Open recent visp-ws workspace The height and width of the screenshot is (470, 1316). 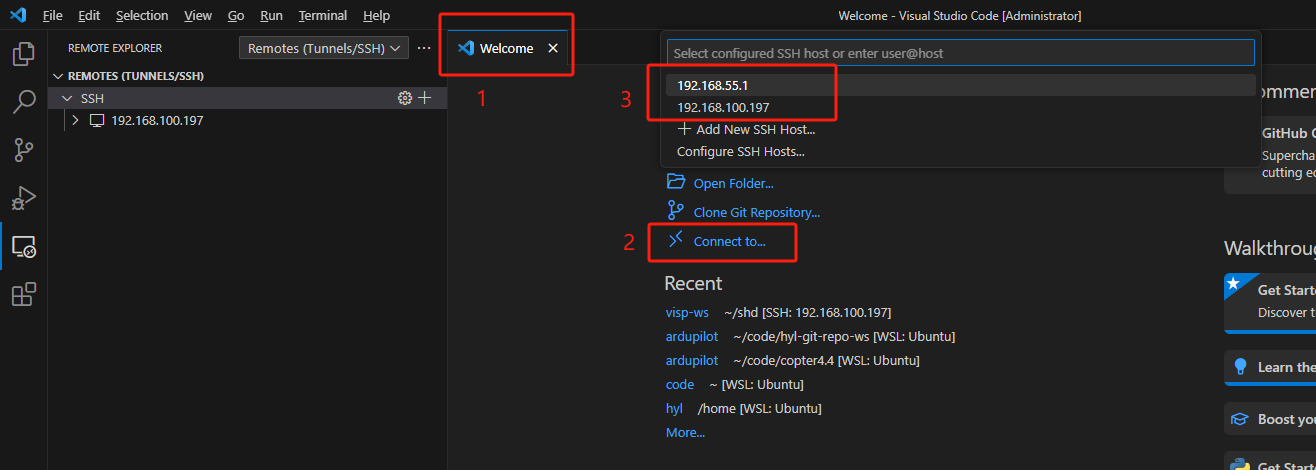coord(686,312)
